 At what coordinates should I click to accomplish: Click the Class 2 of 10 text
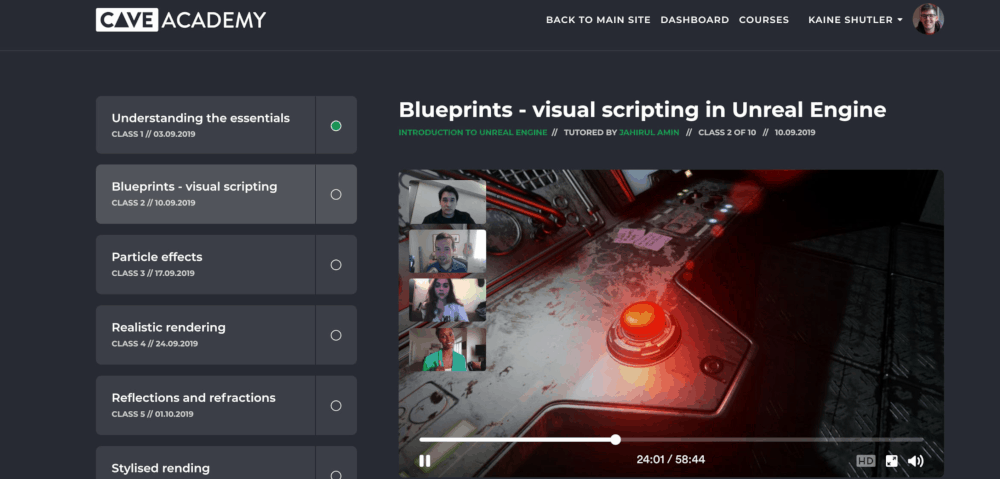tap(727, 133)
